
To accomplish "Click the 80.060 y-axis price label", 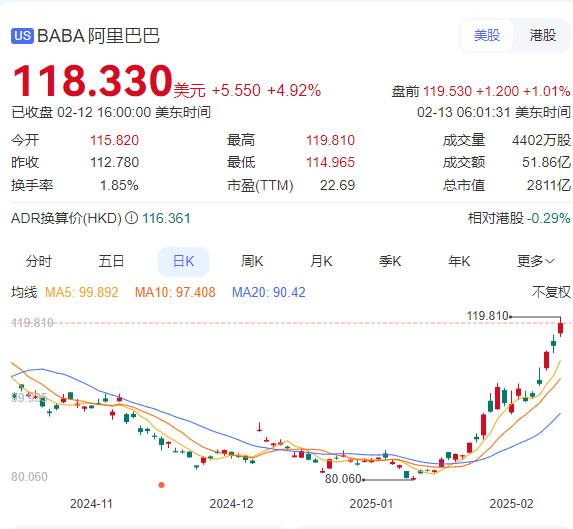I will tap(29, 477).
